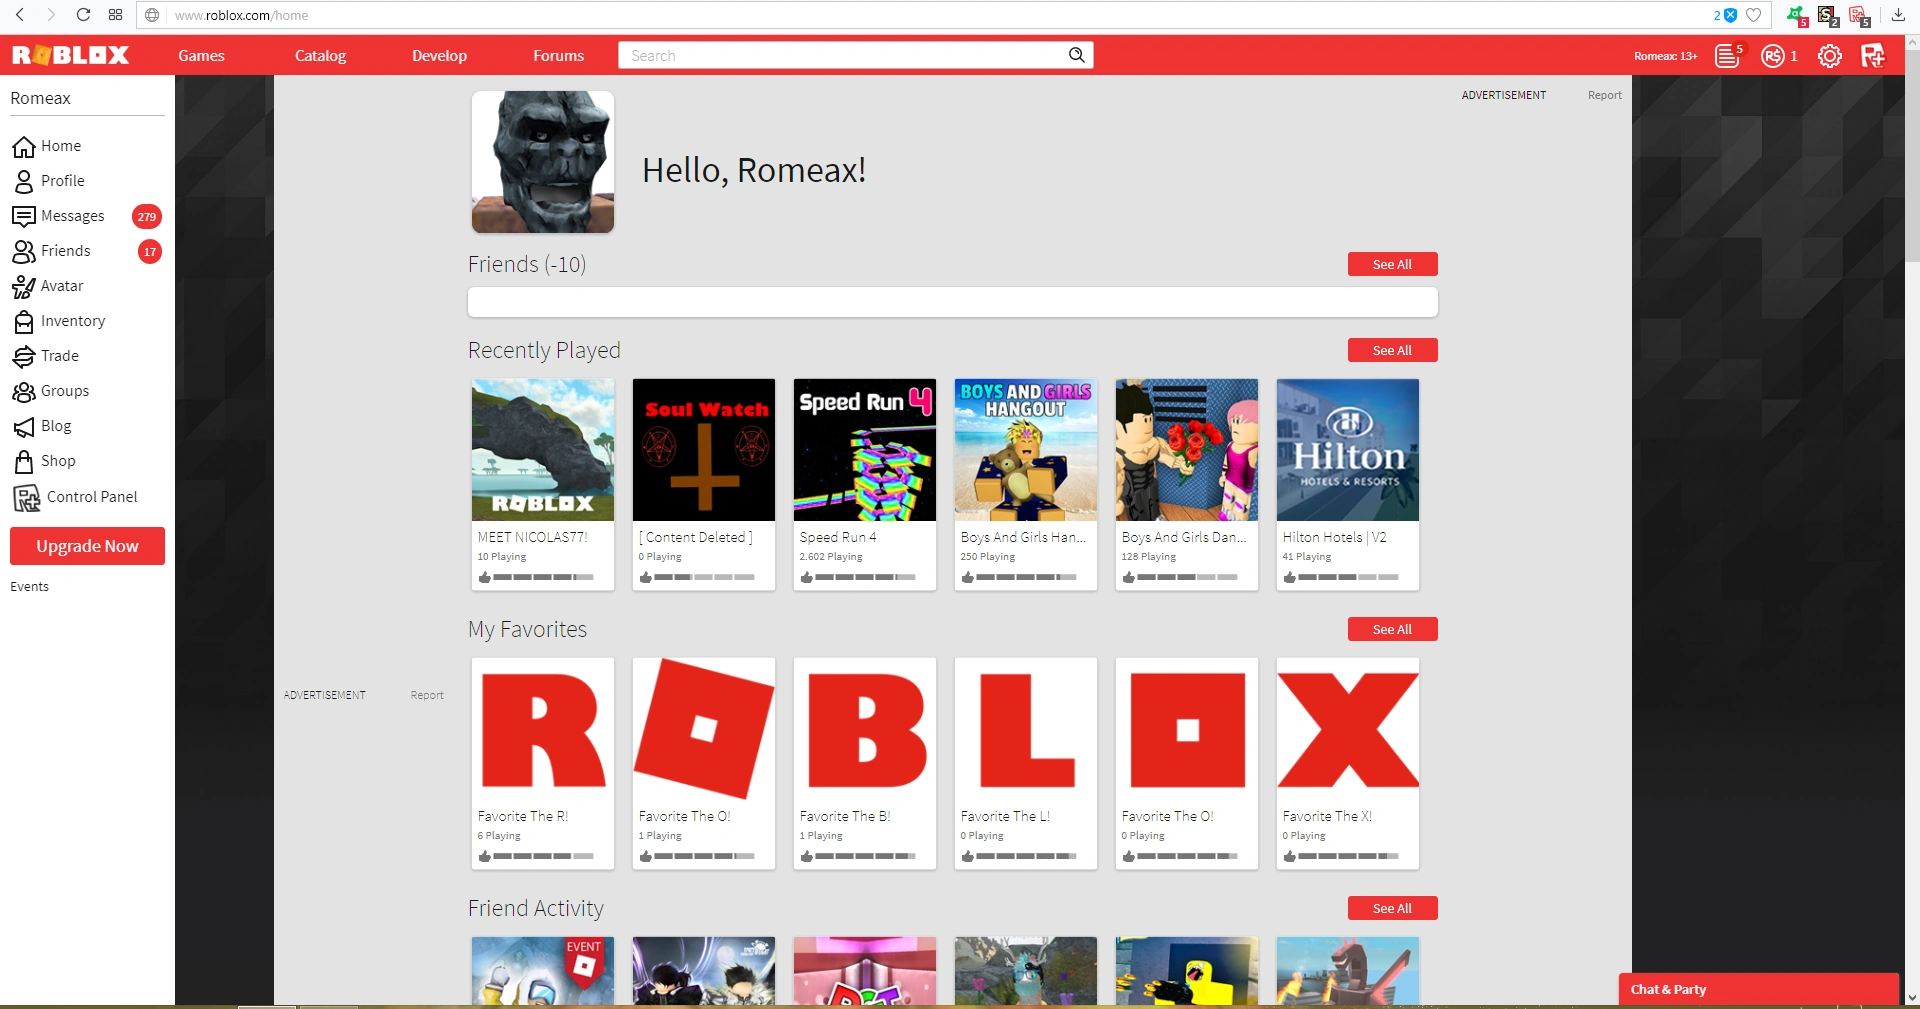
Task: Open the Soul Watch game thumbnail
Action: (704, 450)
